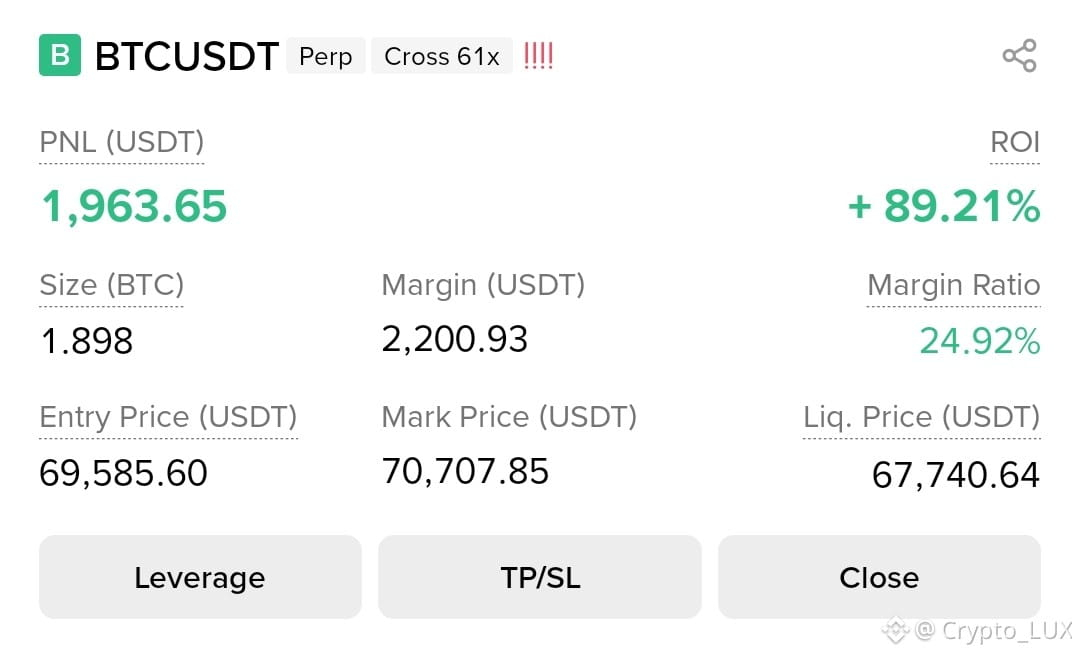Tap the PNL (USDT) label for details
The height and width of the screenshot is (655, 1080).
pyautogui.click(x=122, y=143)
